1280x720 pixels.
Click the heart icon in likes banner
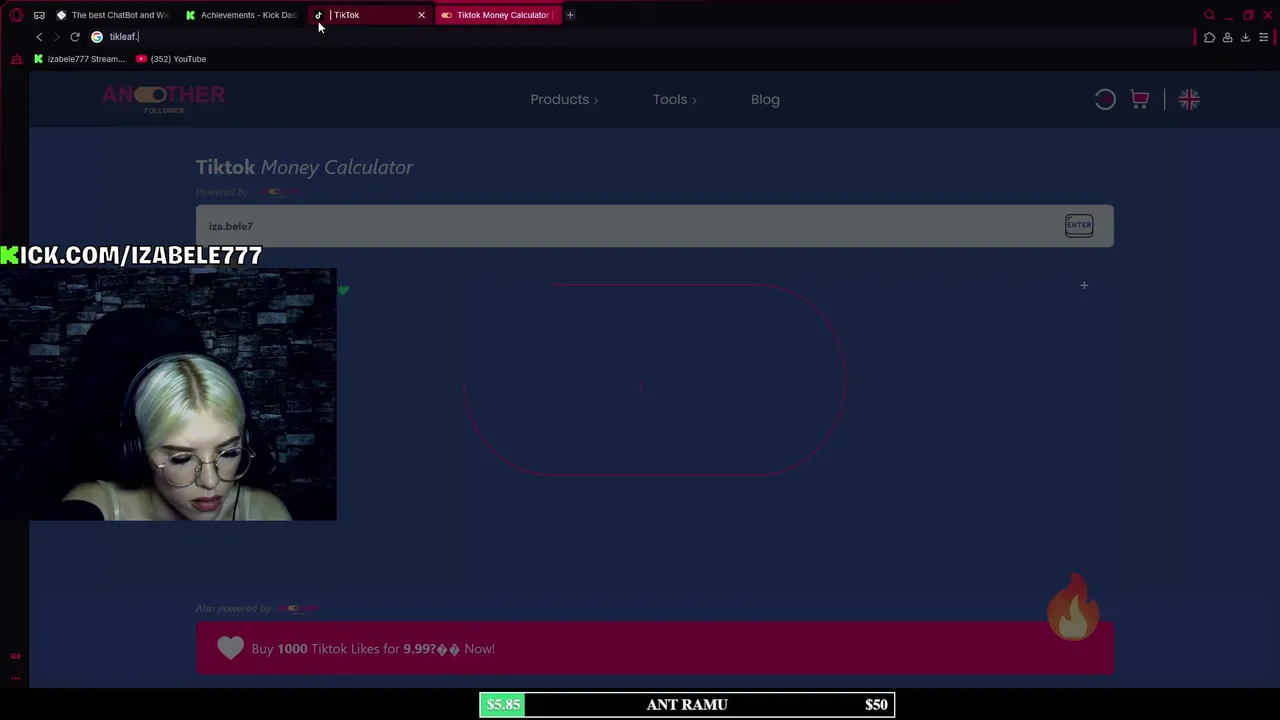tap(231, 648)
